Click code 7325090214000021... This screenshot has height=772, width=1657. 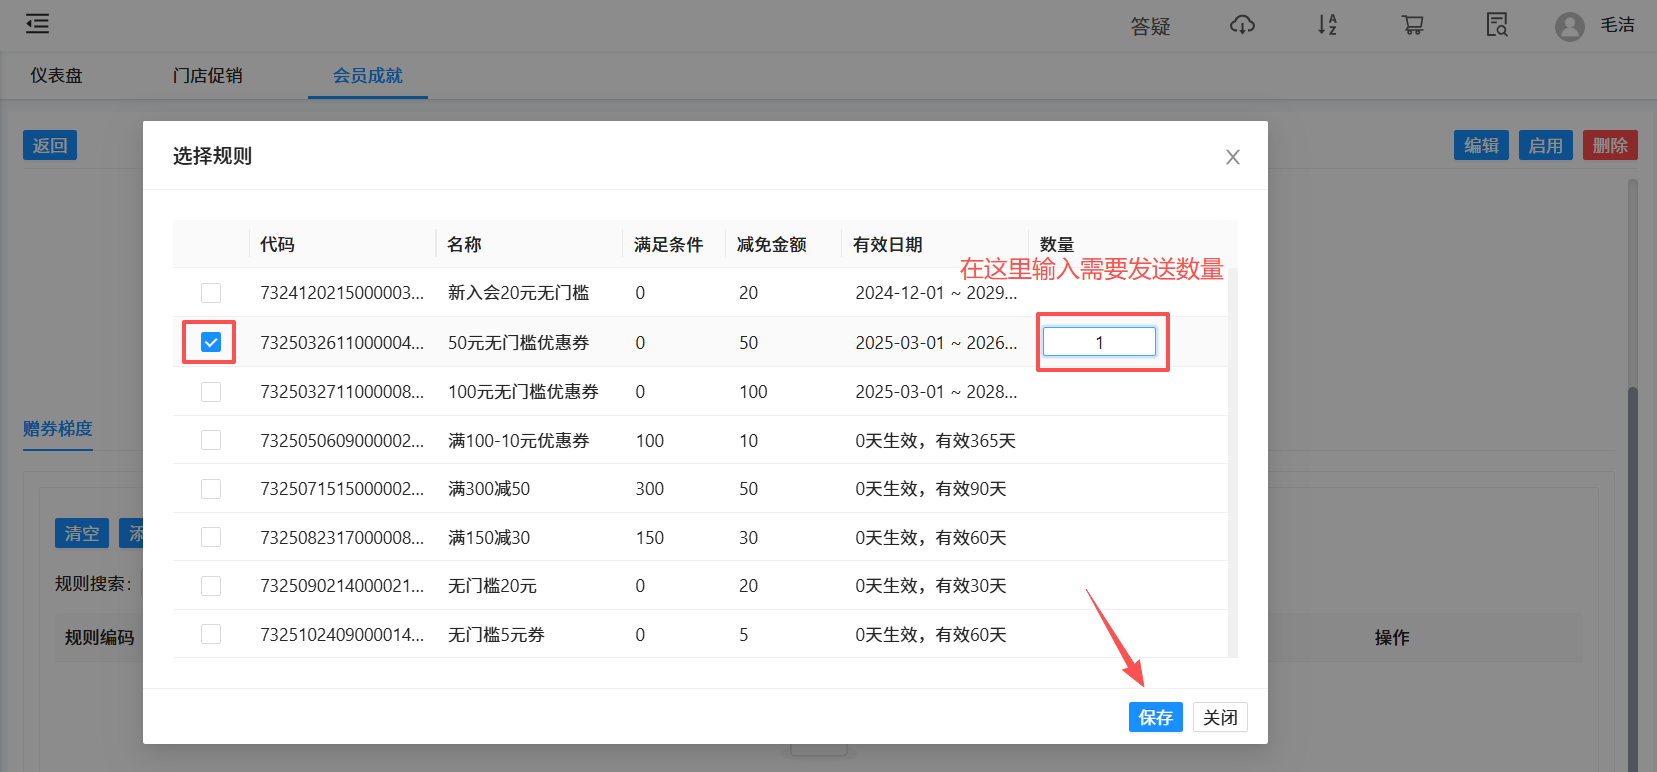point(342,586)
